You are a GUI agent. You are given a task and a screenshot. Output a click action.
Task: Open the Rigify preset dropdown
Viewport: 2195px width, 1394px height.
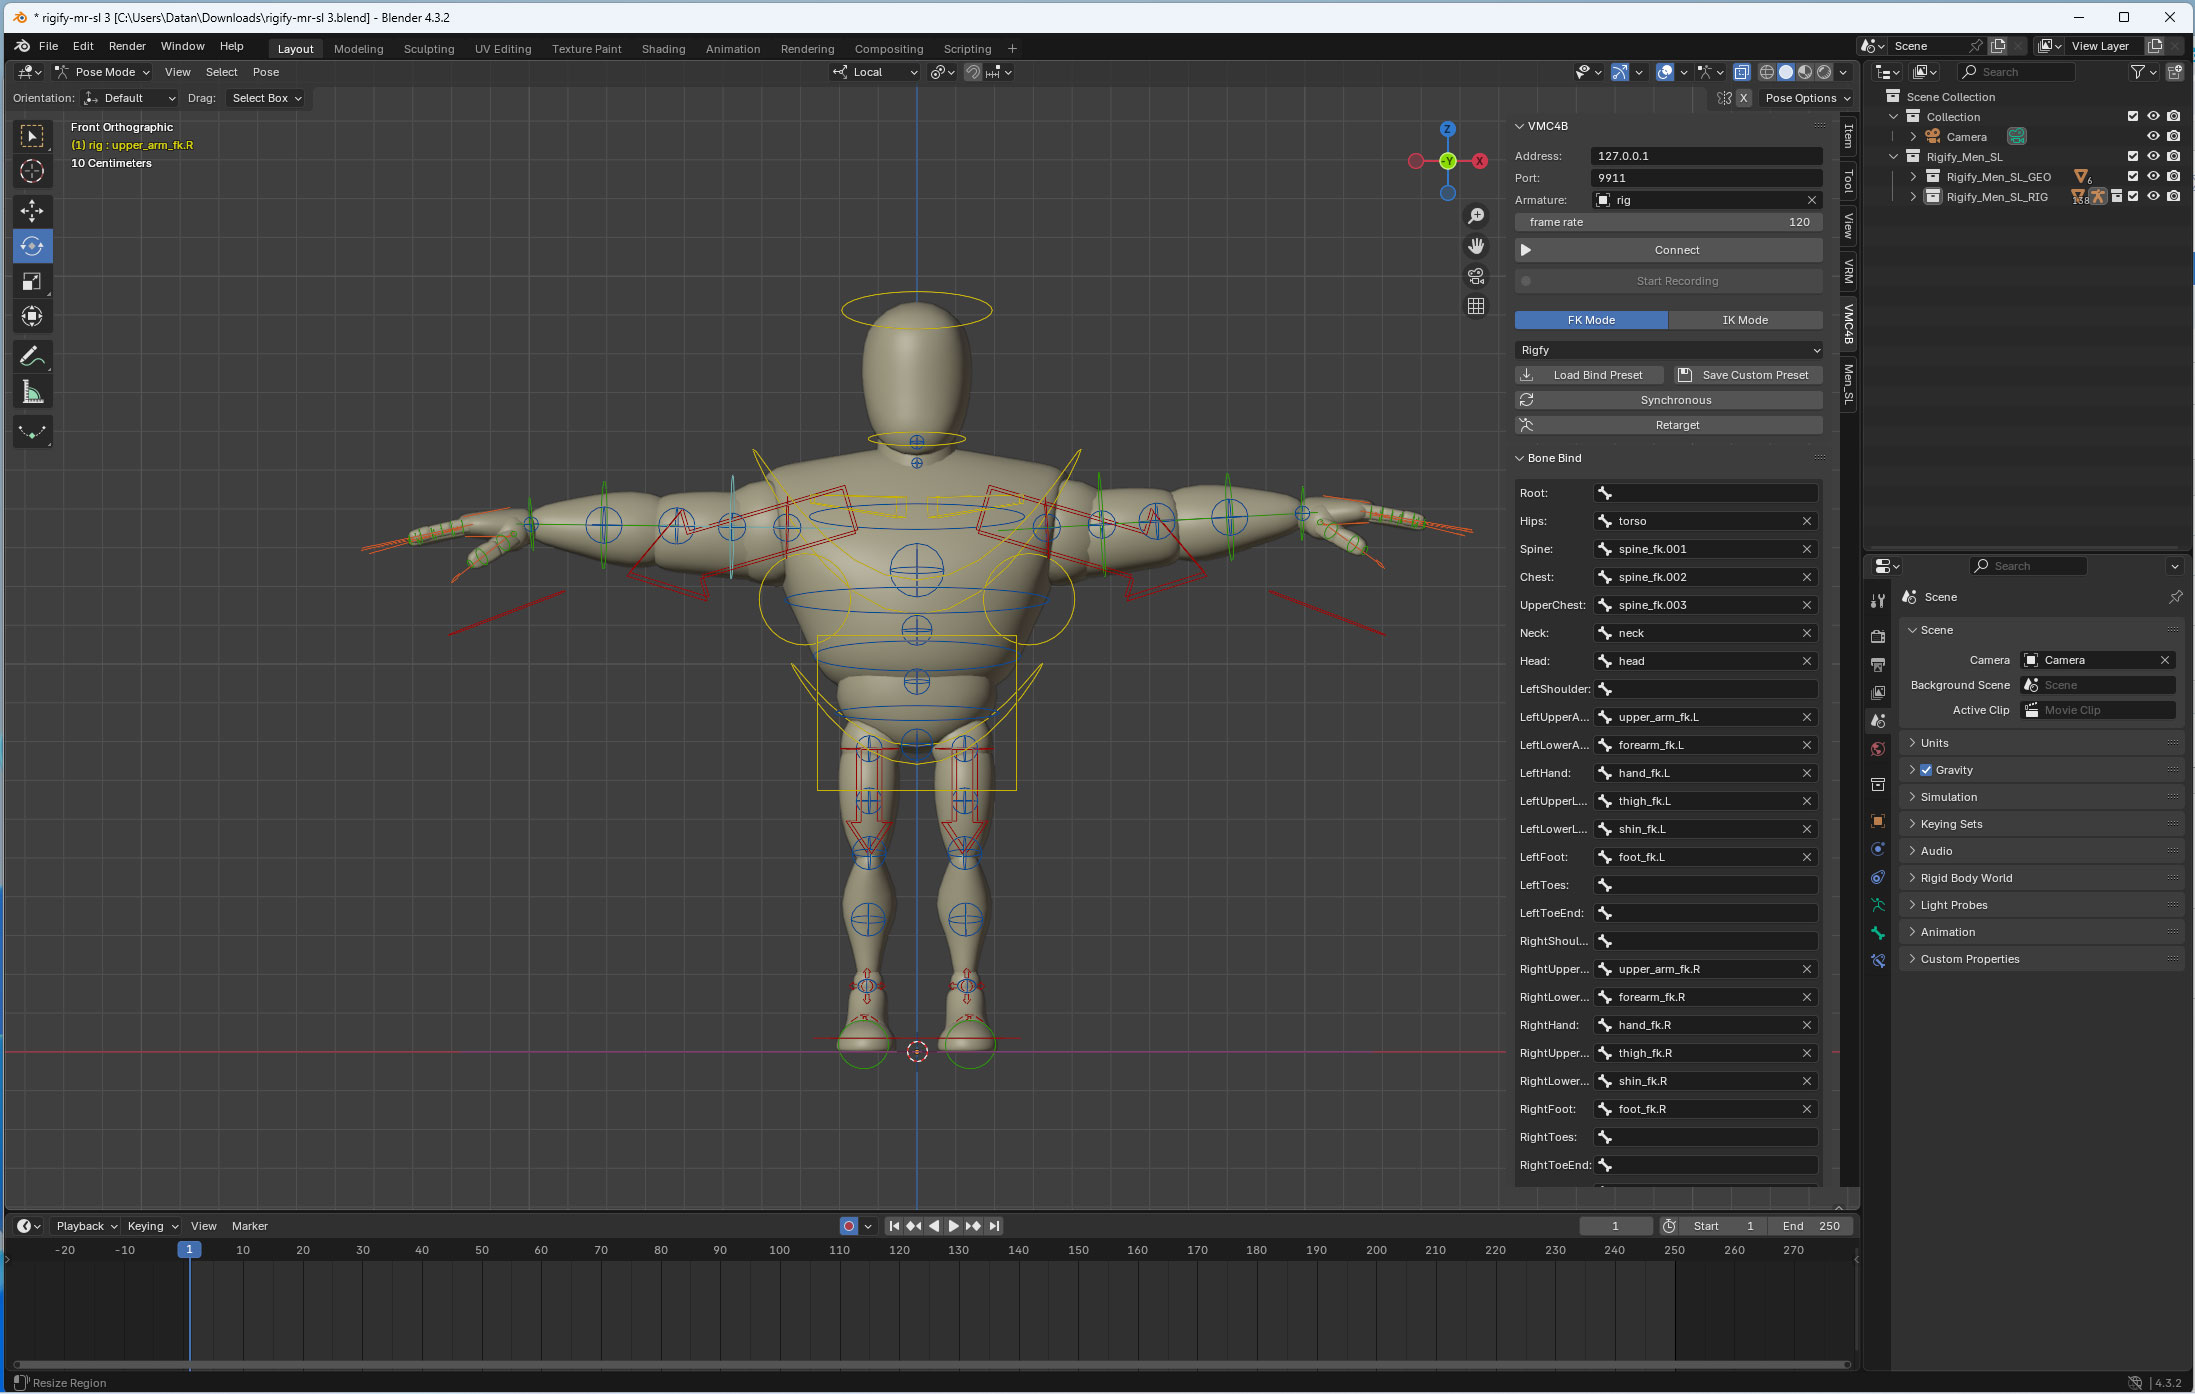[1668, 350]
